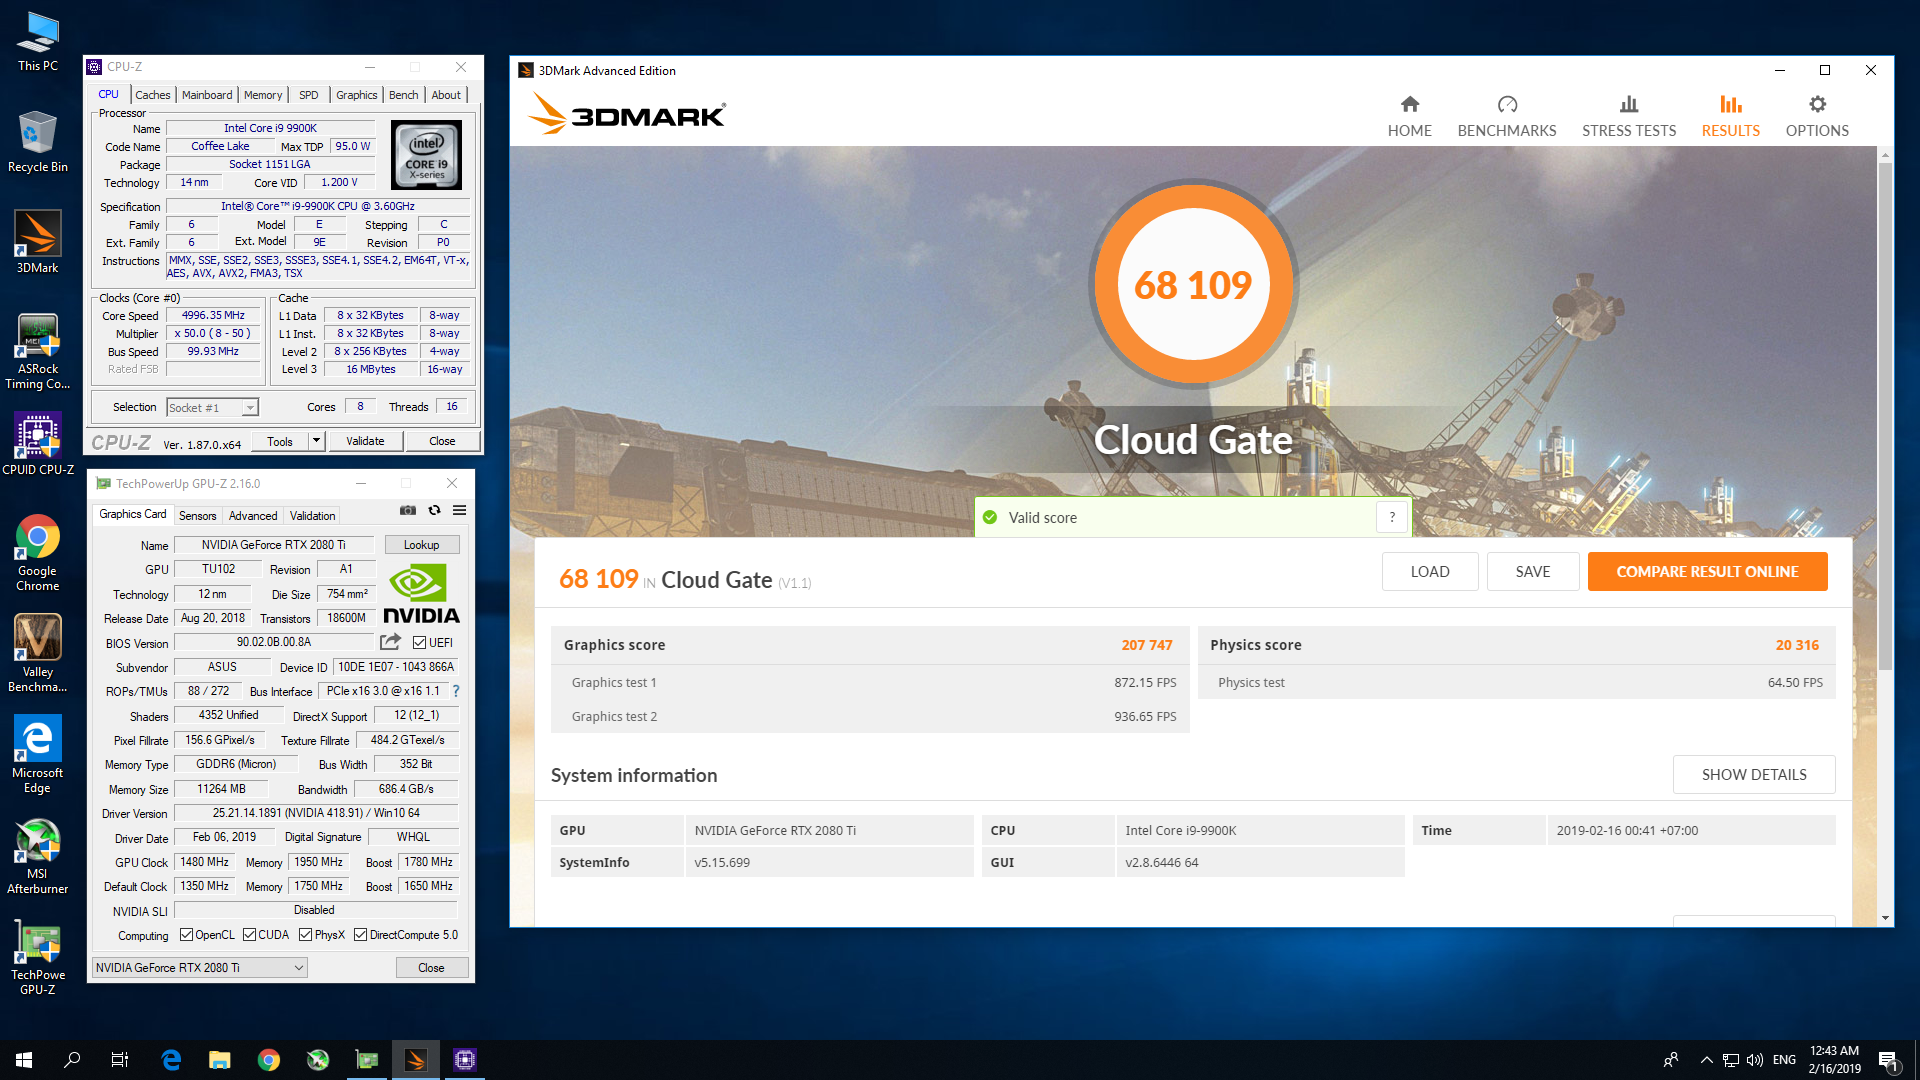
Task: Refresh GPU-Z data with refresh icon
Action: (434, 510)
